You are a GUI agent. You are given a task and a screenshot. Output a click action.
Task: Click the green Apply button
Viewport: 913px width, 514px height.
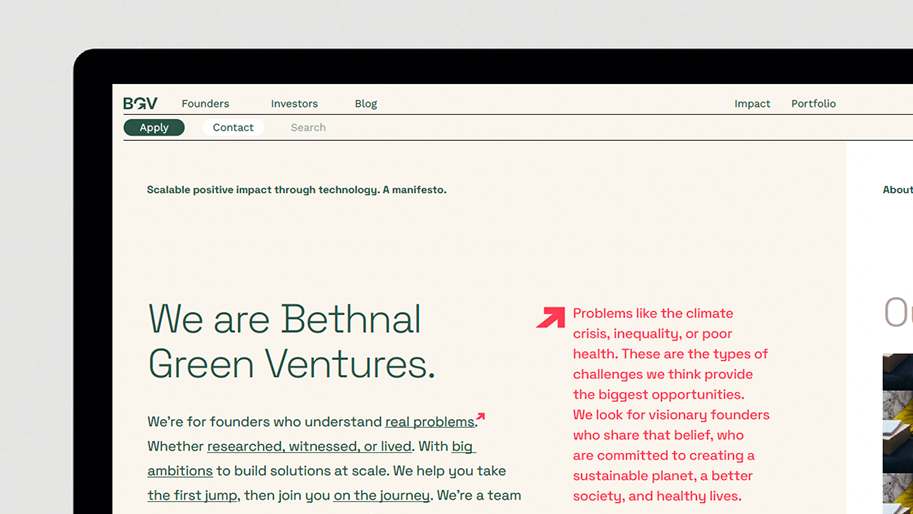(154, 127)
